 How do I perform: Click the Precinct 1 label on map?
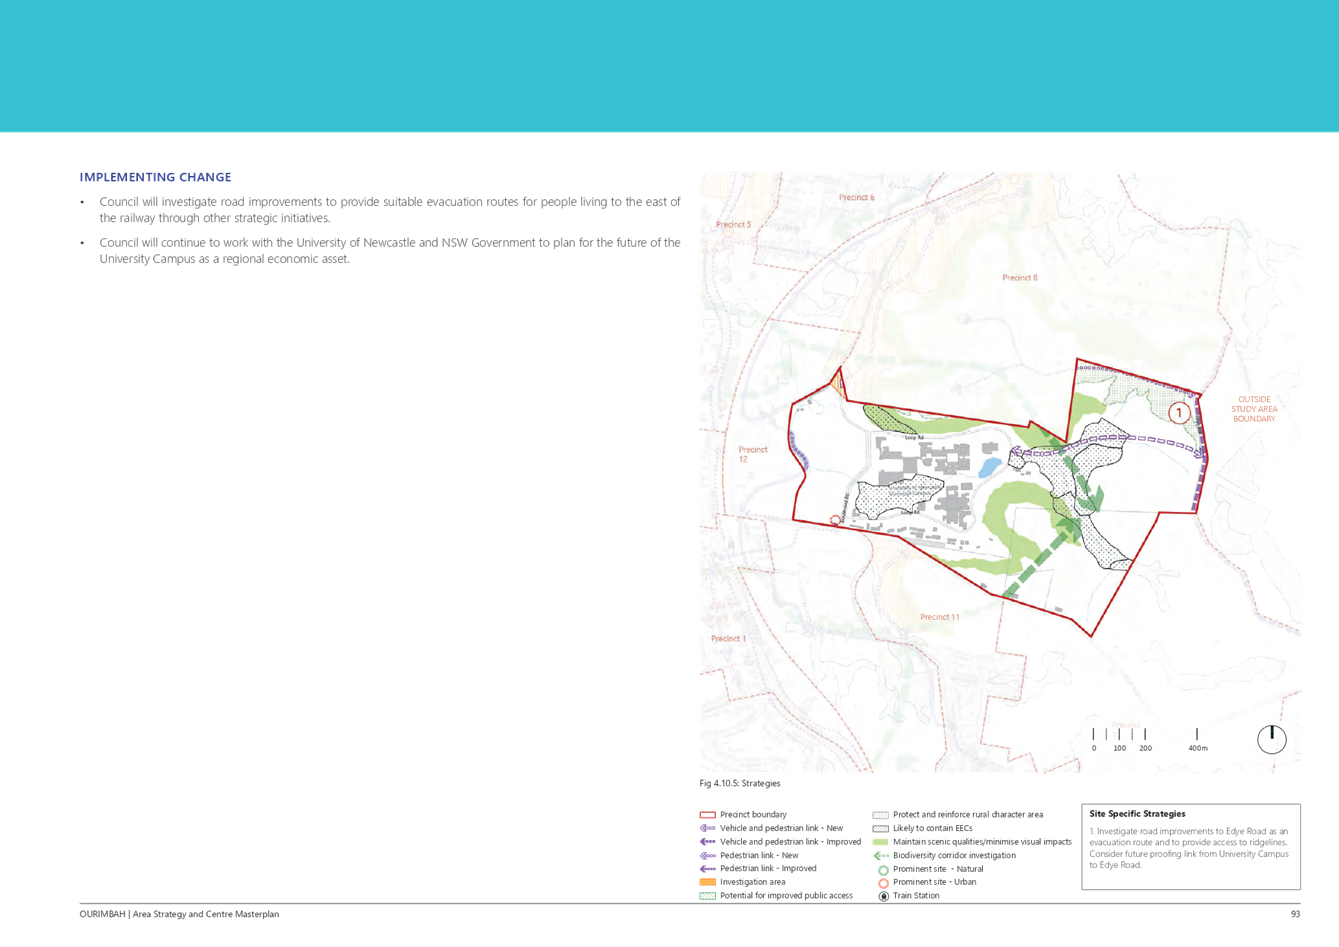tap(728, 638)
